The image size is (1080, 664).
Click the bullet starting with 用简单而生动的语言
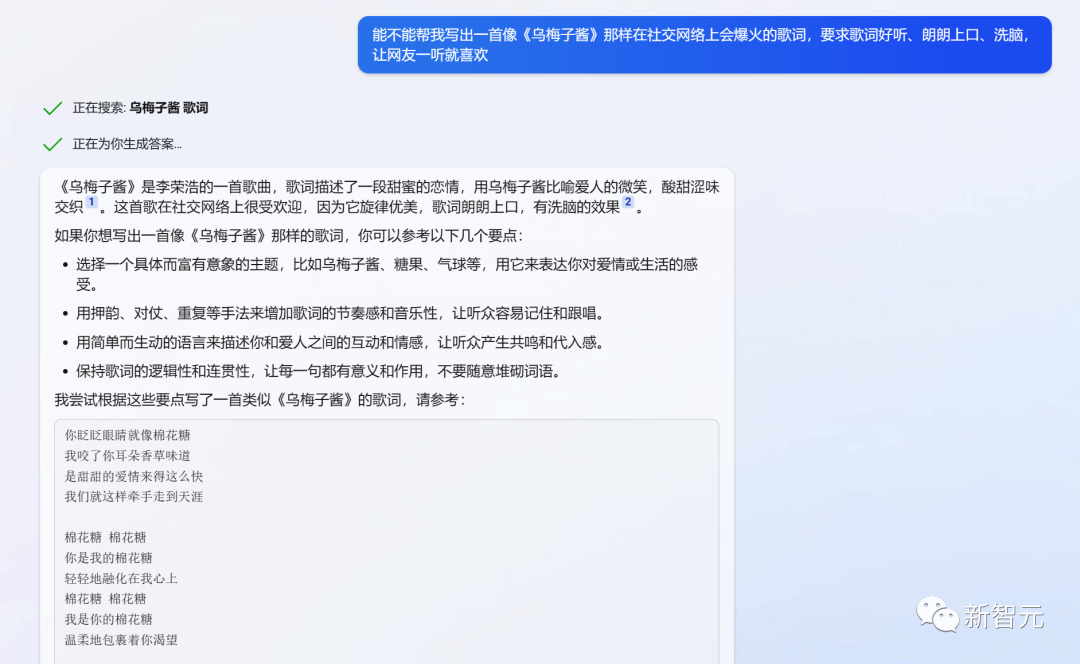(x=340, y=342)
